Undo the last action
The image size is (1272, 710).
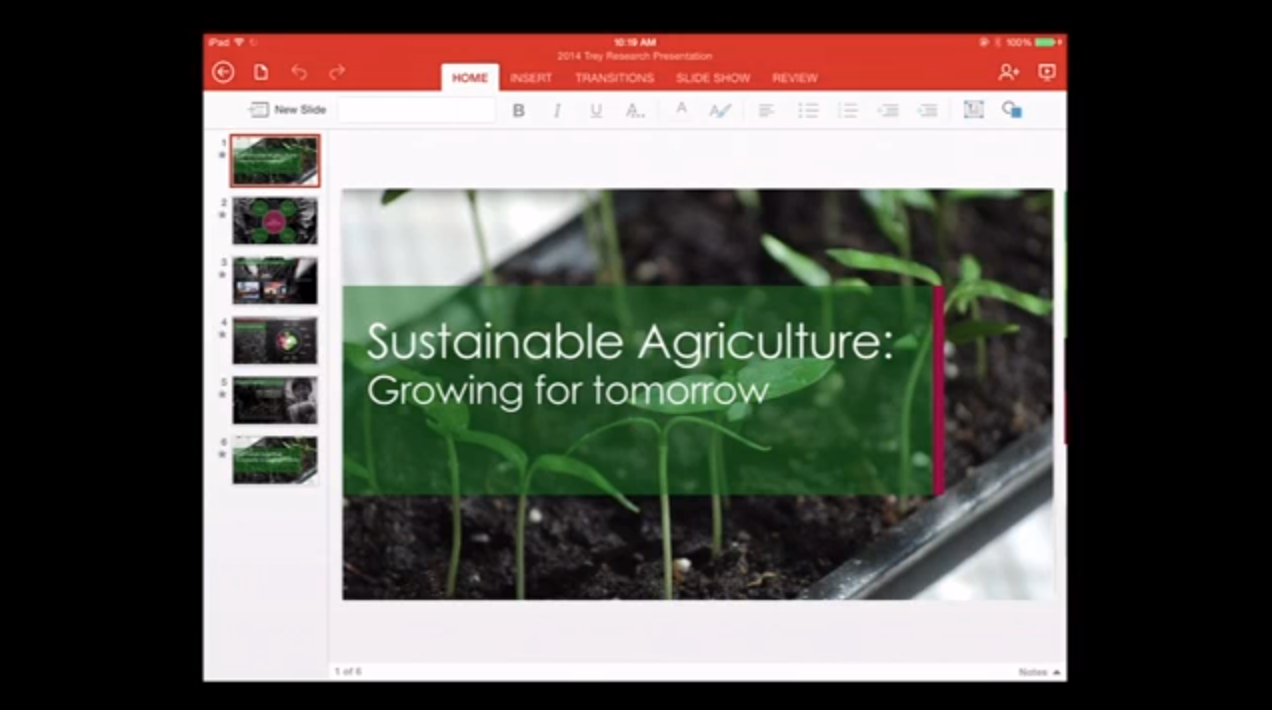coord(299,72)
